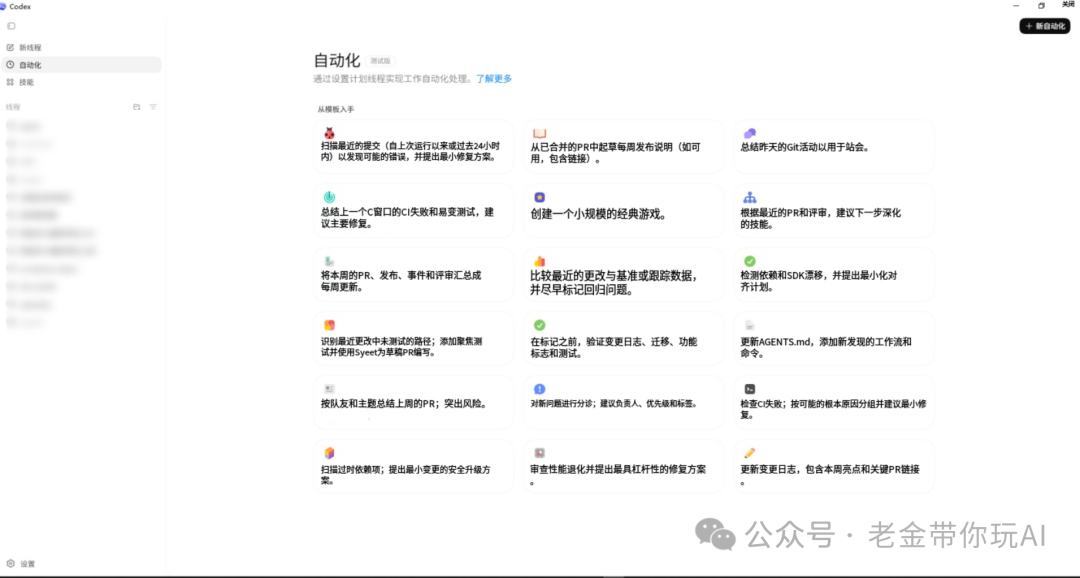Click the orange square icon on the 未测试的路径 card
Image resolution: width=1080 pixels, height=578 pixels.
[x=329, y=325]
